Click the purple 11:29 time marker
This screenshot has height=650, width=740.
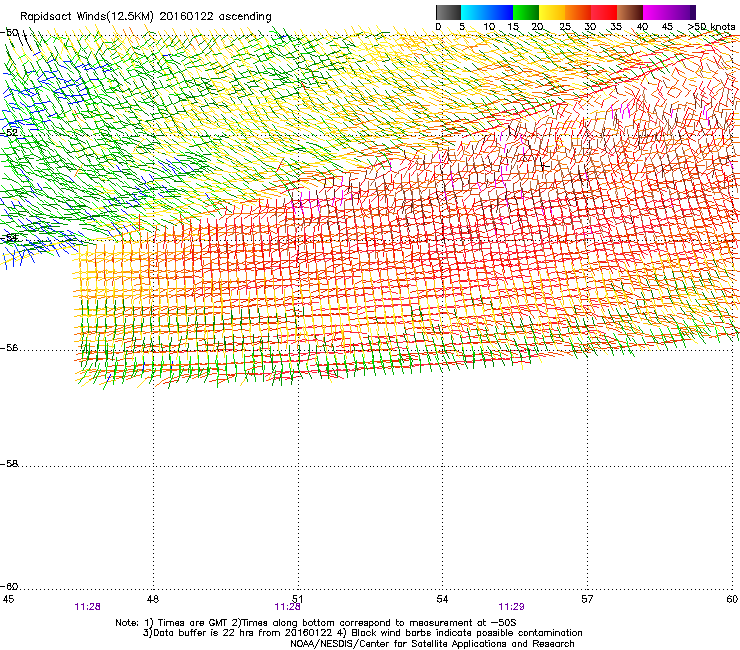click(512, 607)
